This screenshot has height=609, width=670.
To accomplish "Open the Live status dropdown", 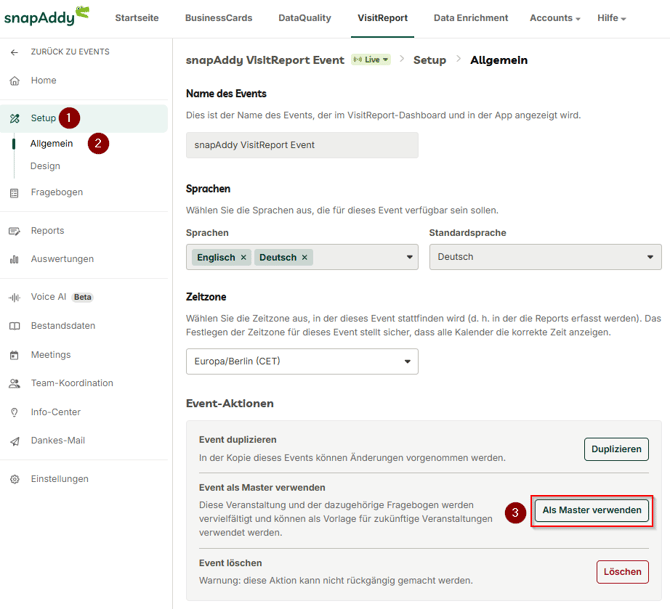I will click(x=371, y=59).
